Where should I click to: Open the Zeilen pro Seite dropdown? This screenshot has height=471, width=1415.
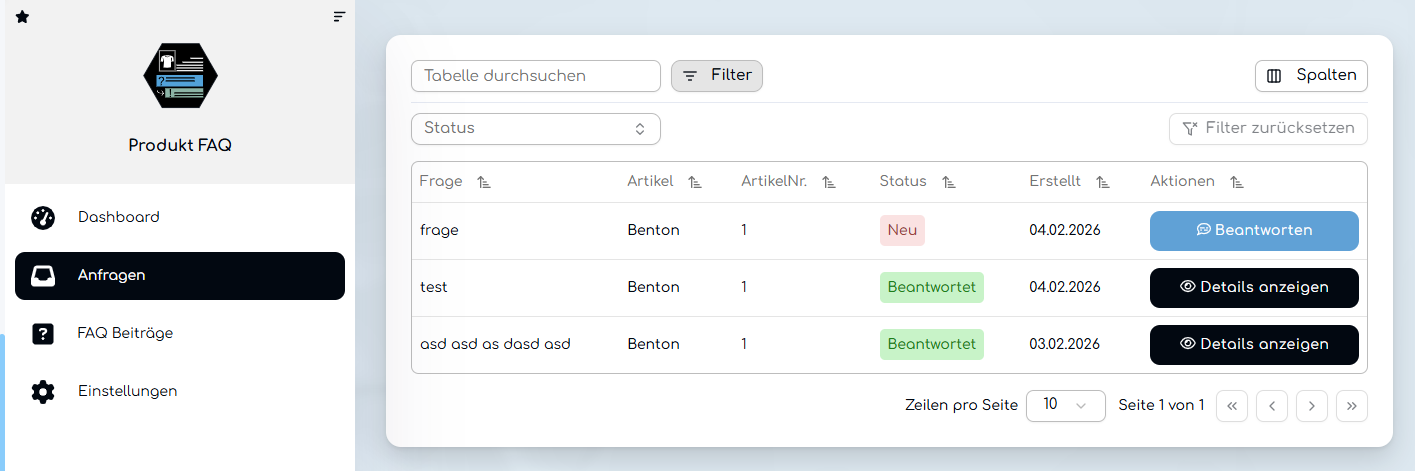pyautogui.click(x=1065, y=405)
